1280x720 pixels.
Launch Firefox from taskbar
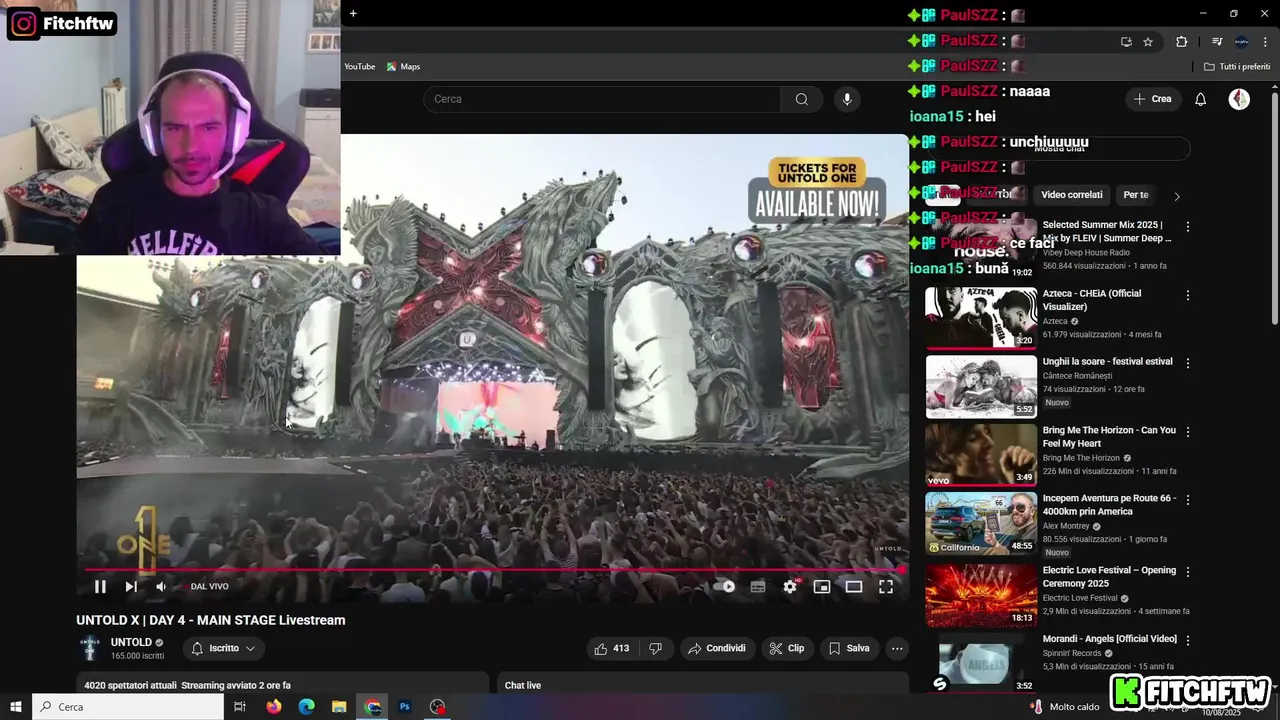click(x=273, y=707)
